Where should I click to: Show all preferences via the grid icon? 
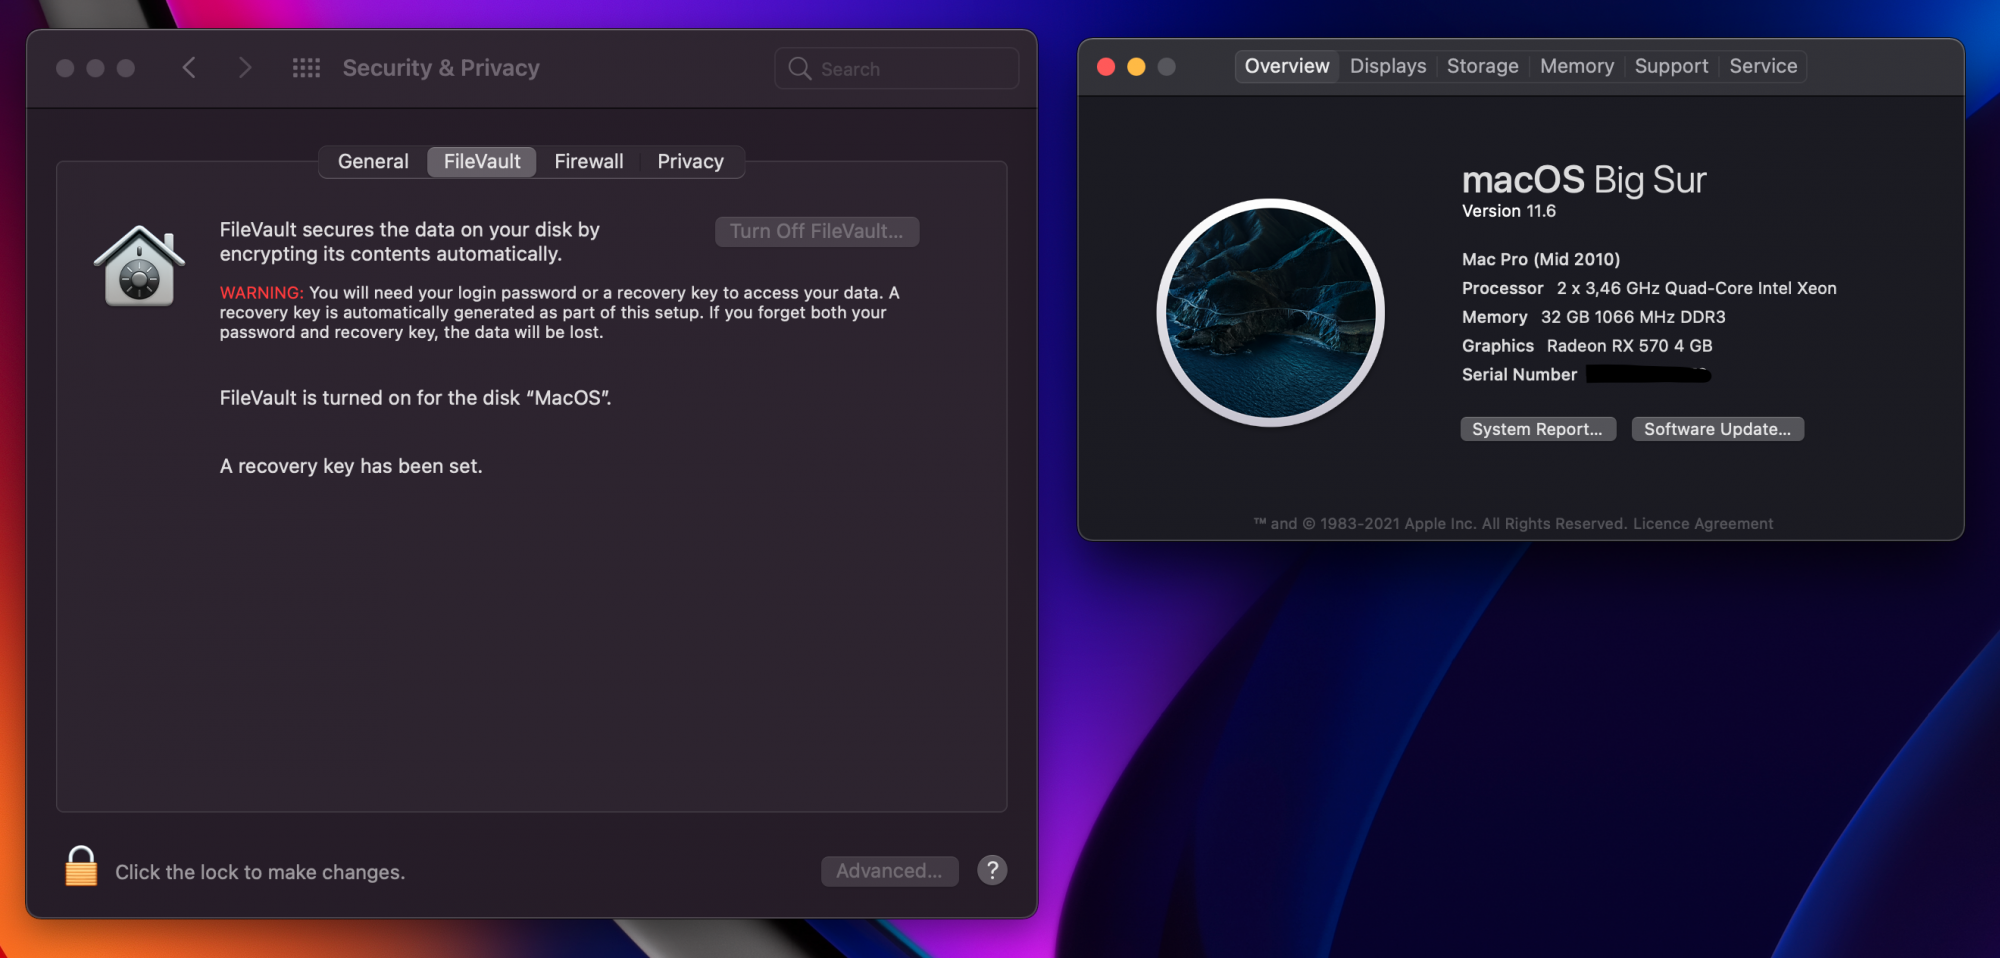(306, 68)
